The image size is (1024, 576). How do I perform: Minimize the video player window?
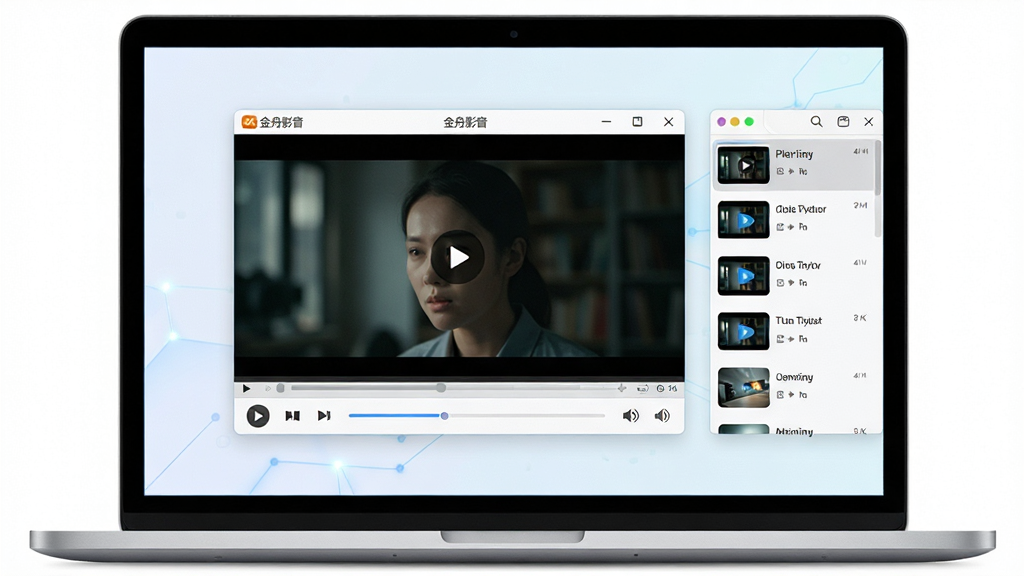606,121
